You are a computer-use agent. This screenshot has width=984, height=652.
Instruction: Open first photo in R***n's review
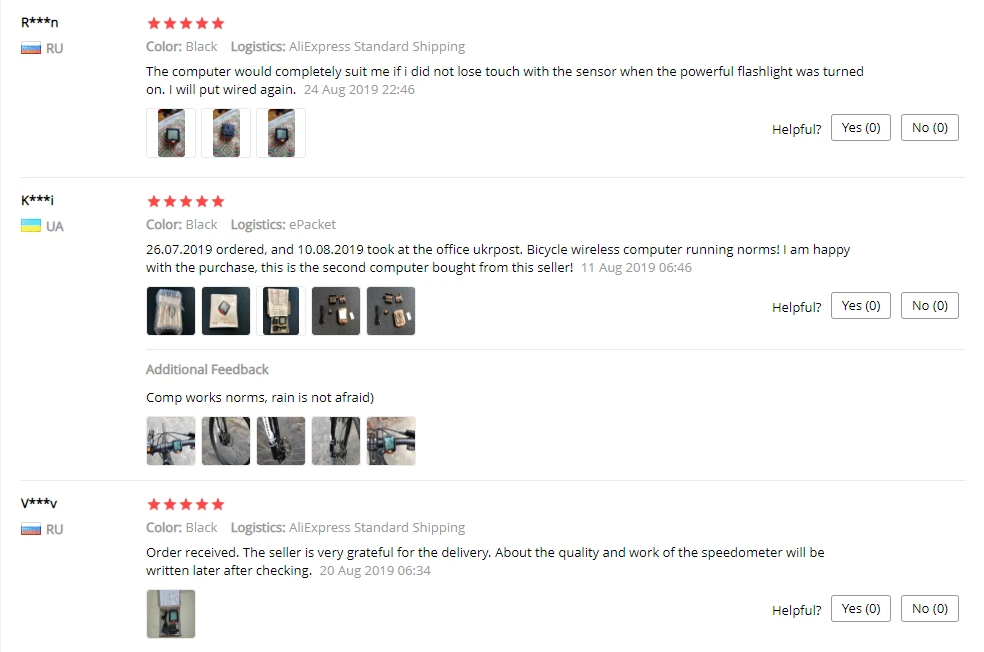171,133
